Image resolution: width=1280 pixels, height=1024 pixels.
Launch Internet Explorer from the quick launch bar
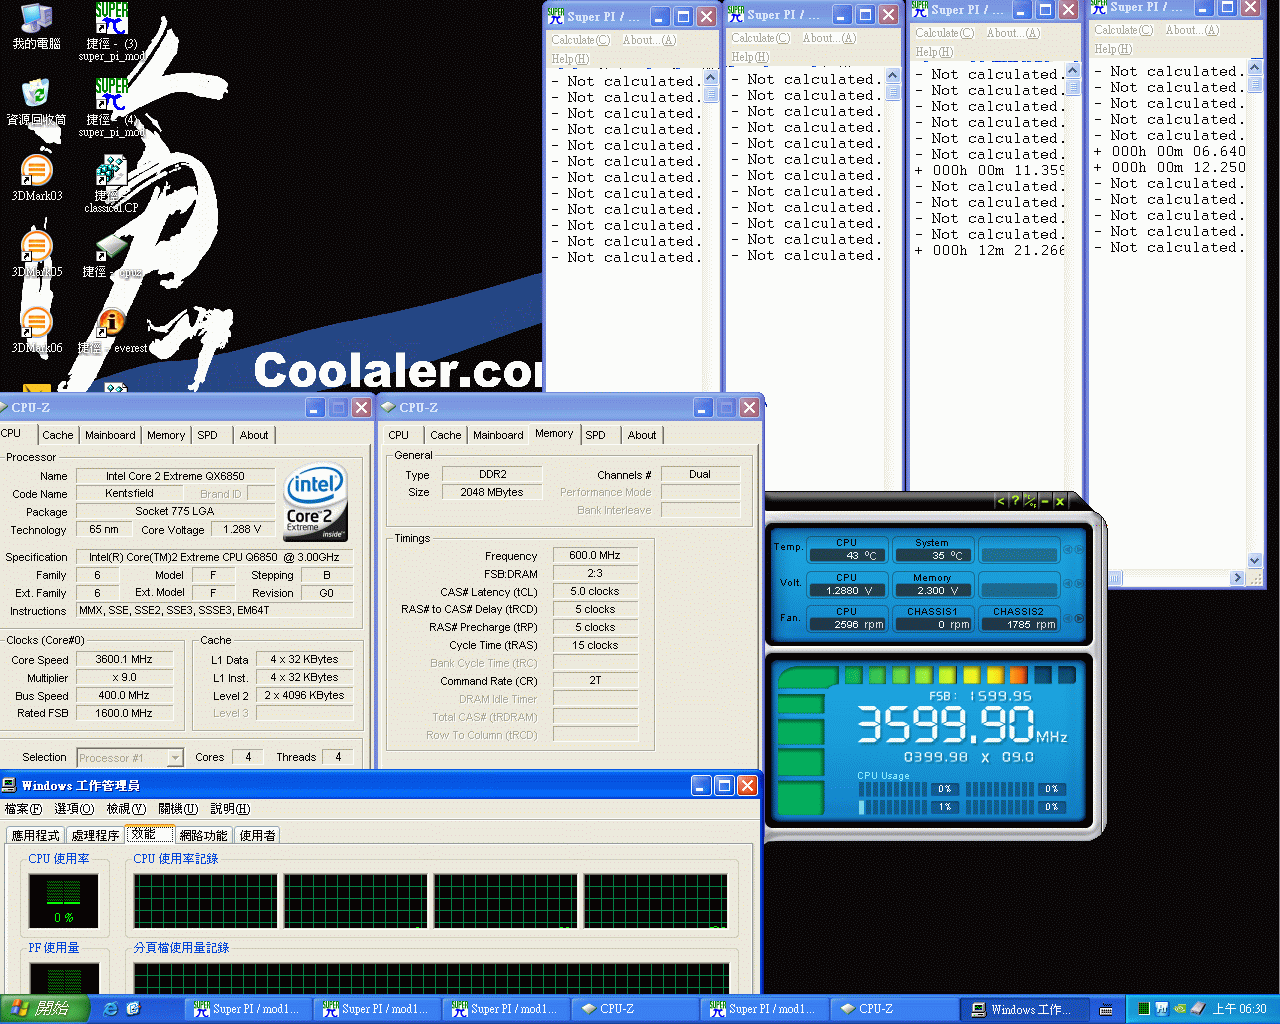pyautogui.click(x=110, y=1009)
